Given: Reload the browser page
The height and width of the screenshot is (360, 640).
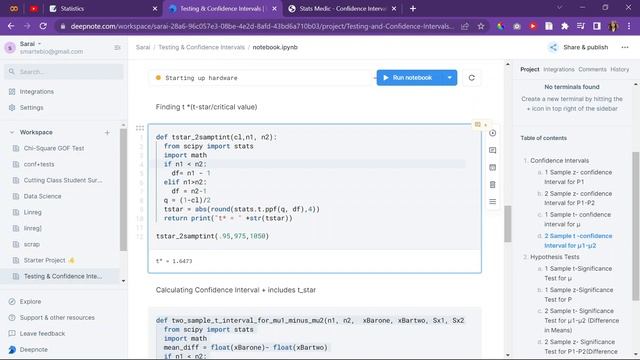Looking at the screenshot, I should point(43,26).
